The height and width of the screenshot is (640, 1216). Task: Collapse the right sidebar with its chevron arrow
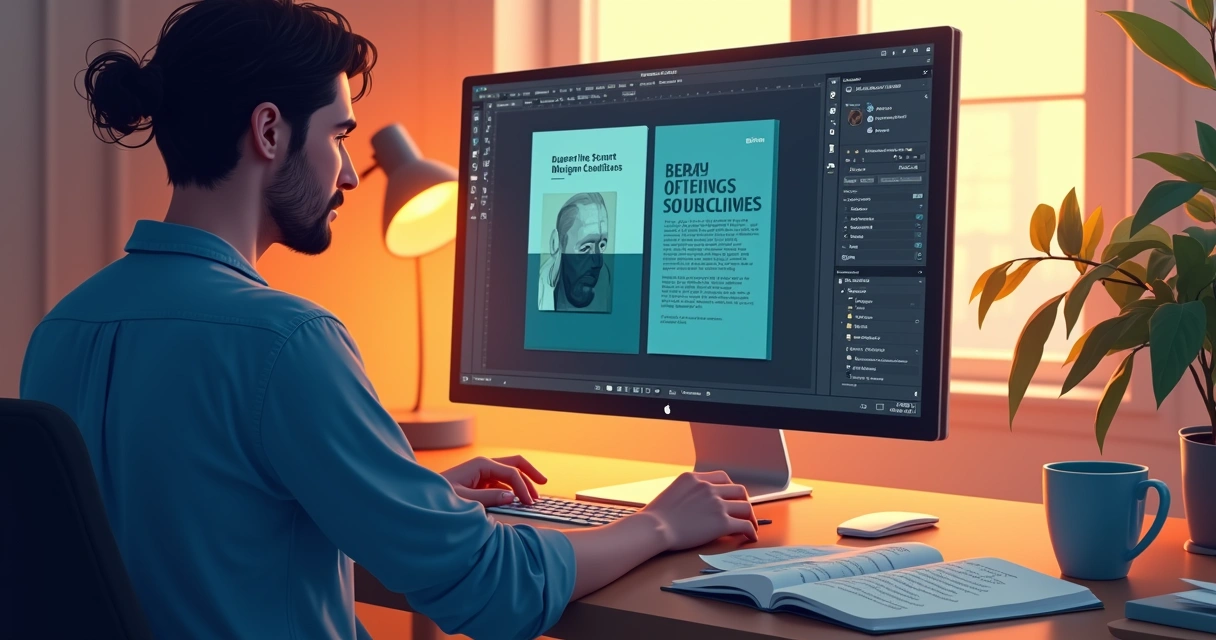926,97
